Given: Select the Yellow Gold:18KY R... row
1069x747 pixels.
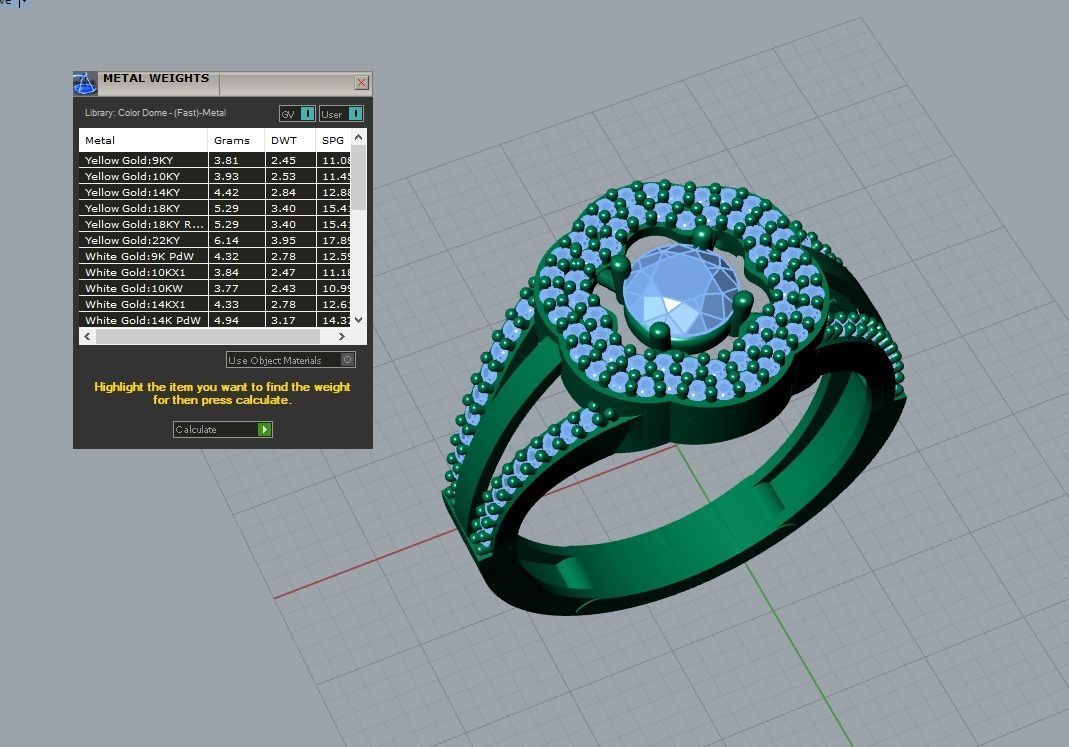Looking at the screenshot, I should (215, 224).
